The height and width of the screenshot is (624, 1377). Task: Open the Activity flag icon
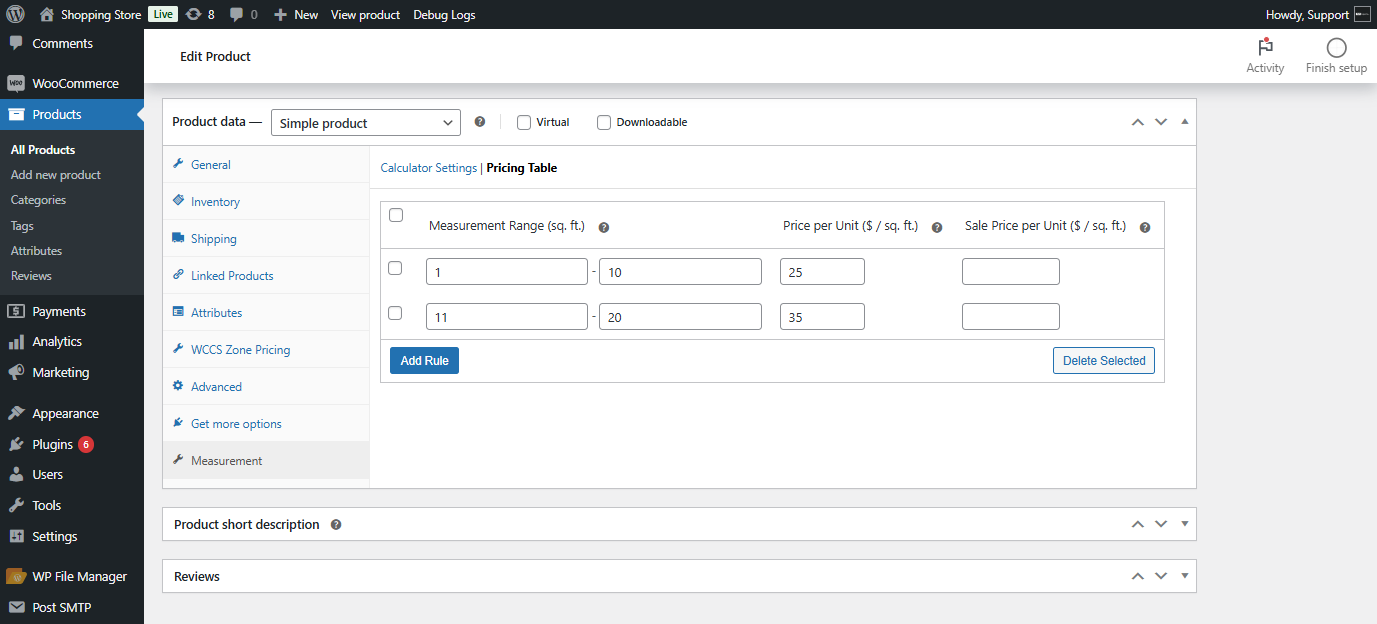(1265, 47)
